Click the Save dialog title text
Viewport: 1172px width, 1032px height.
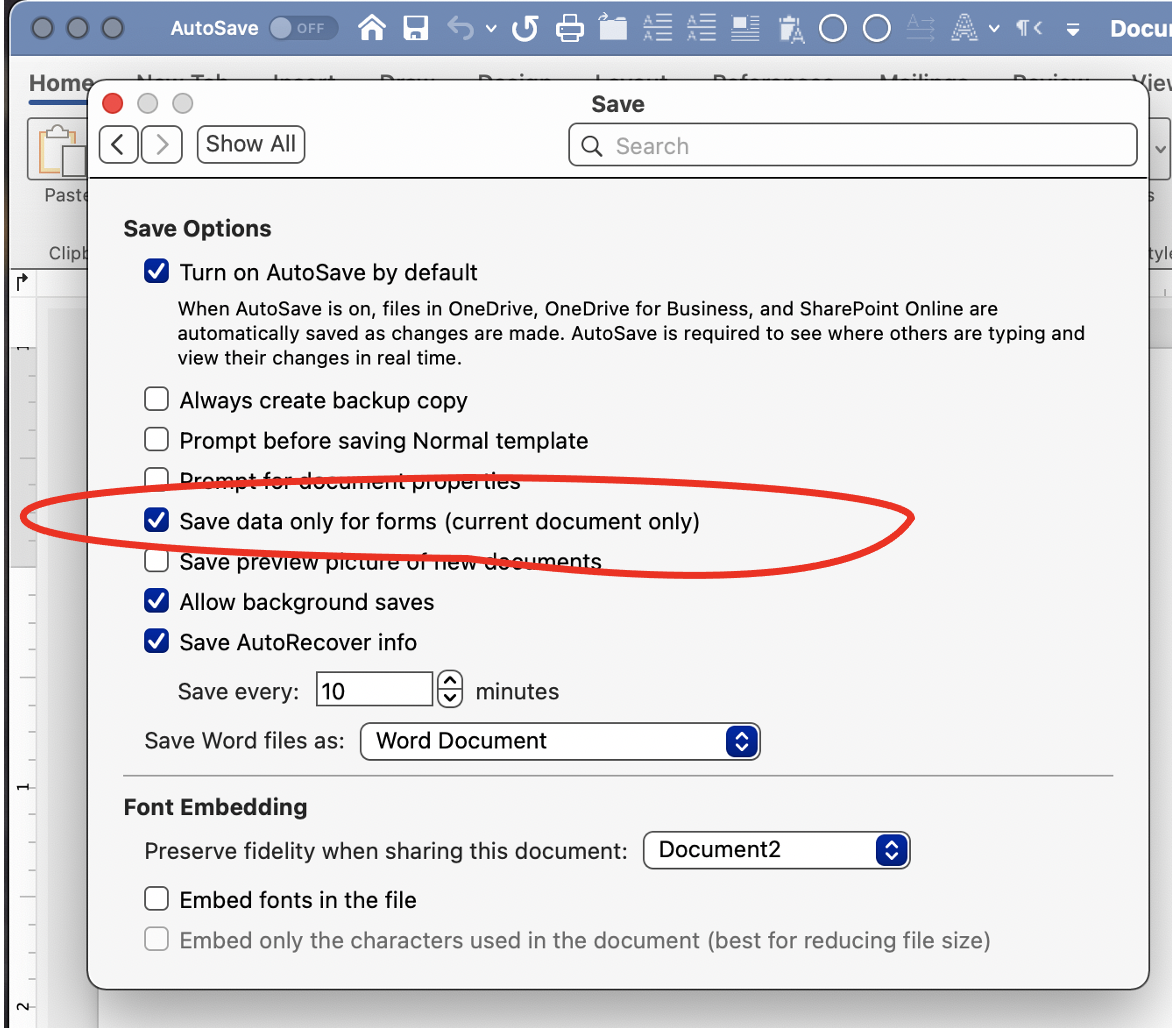[617, 104]
